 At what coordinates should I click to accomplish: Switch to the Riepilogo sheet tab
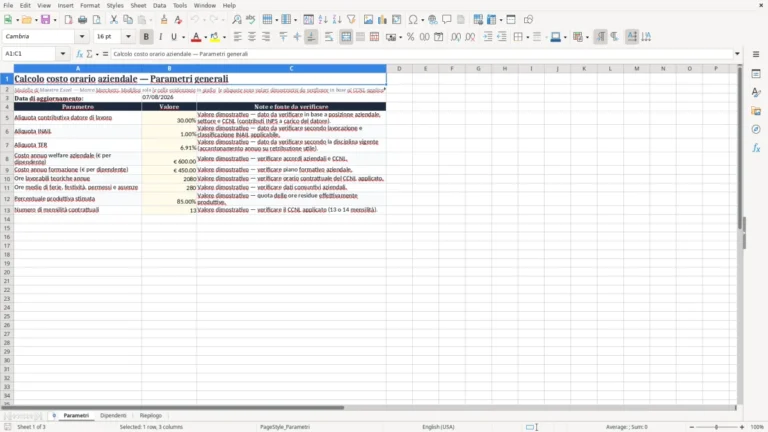(151, 415)
